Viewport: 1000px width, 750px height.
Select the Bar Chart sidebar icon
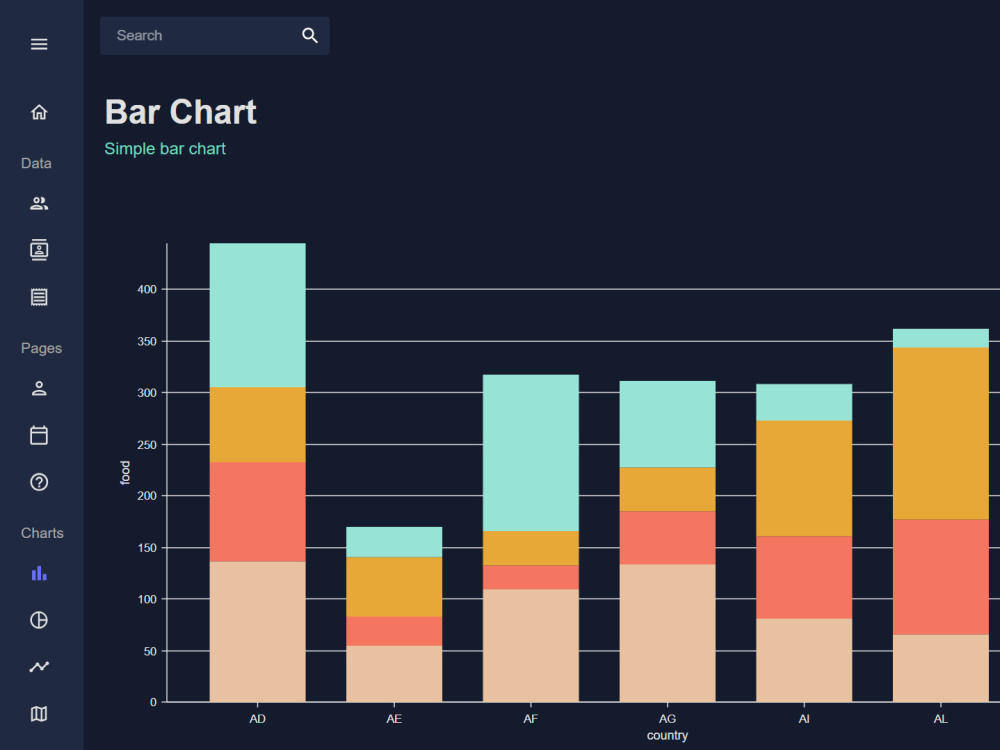[x=39, y=573]
